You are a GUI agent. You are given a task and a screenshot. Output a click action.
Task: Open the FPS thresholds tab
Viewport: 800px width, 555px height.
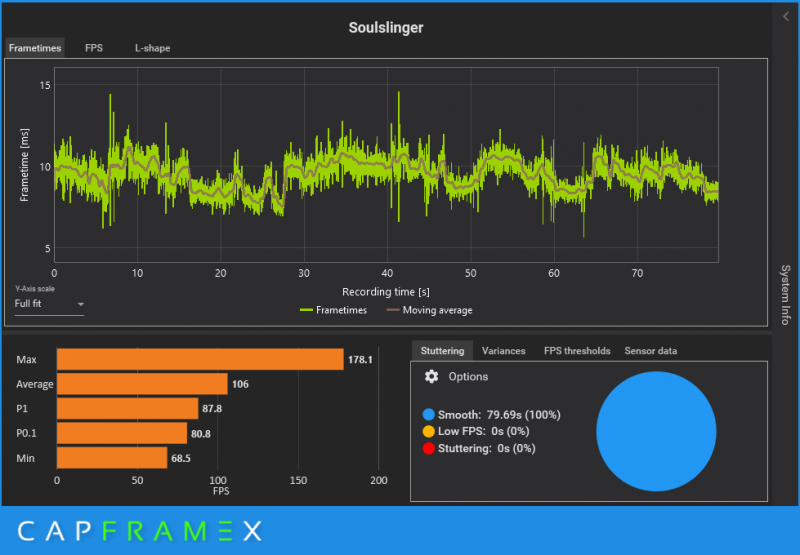pos(577,351)
